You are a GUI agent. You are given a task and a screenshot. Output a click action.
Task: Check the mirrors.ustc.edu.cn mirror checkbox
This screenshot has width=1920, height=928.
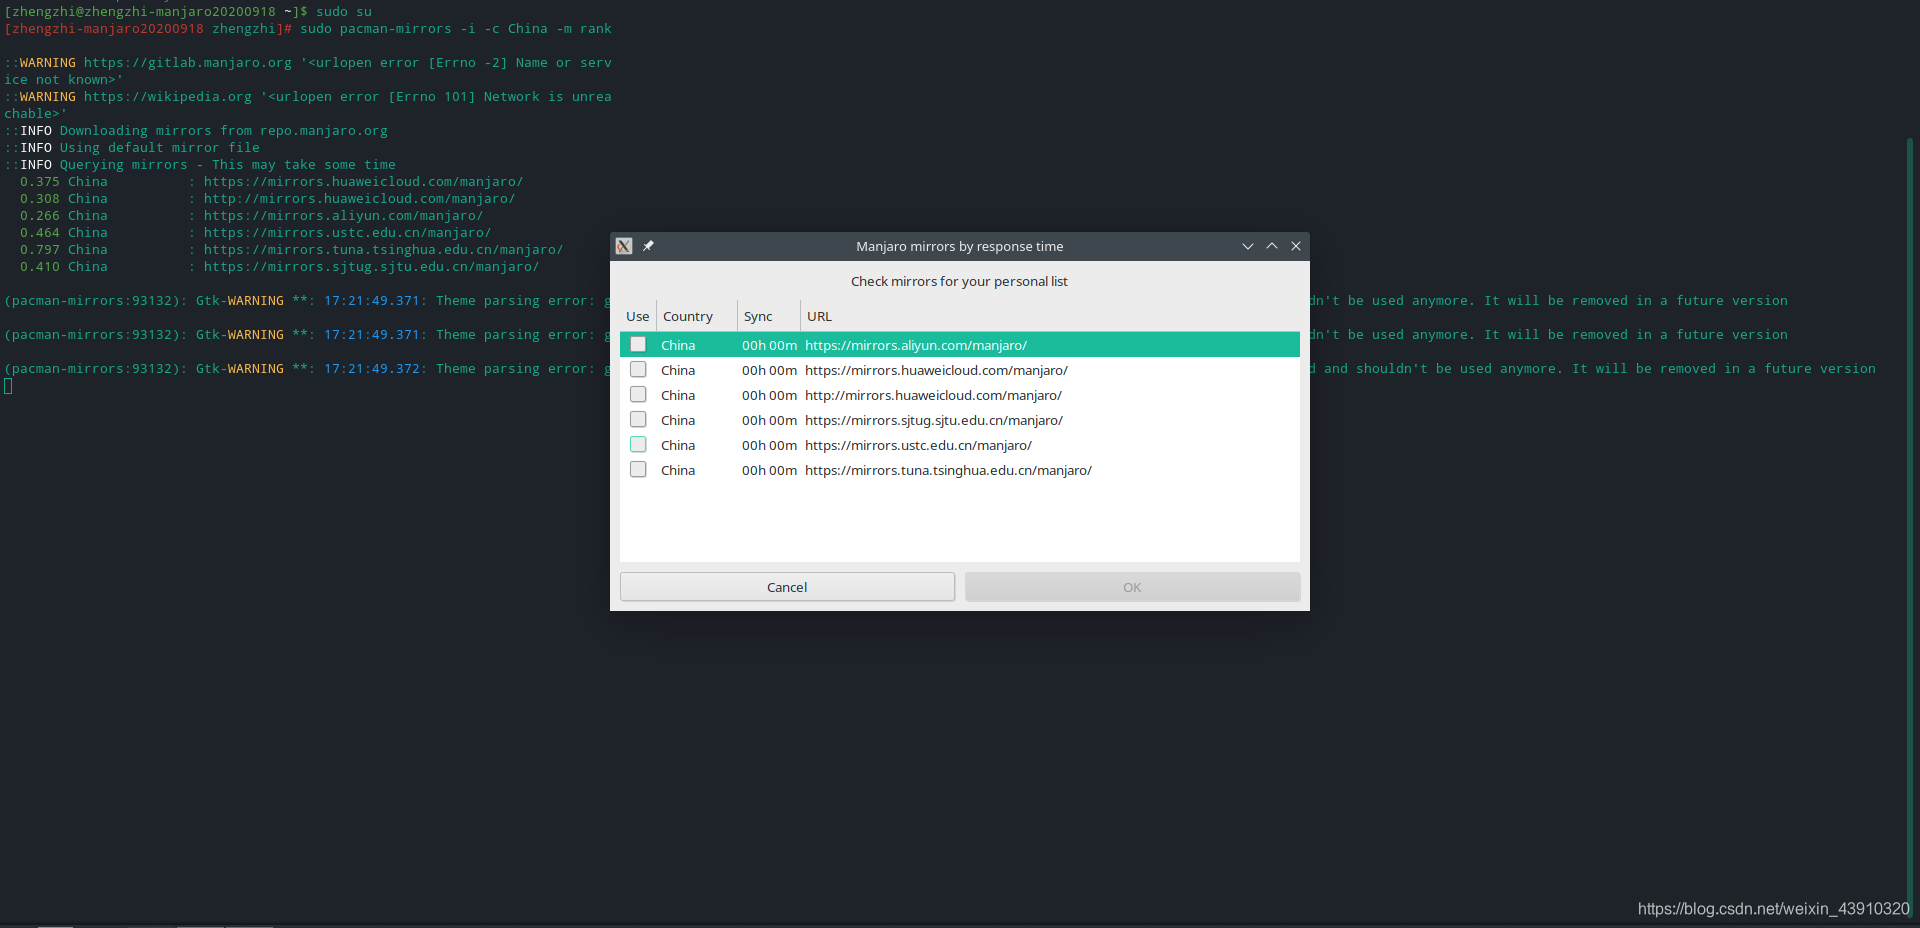pyautogui.click(x=638, y=444)
